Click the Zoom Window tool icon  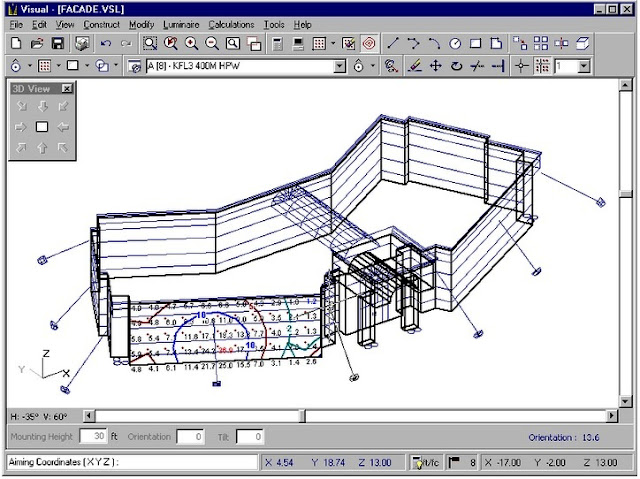(150, 43)
